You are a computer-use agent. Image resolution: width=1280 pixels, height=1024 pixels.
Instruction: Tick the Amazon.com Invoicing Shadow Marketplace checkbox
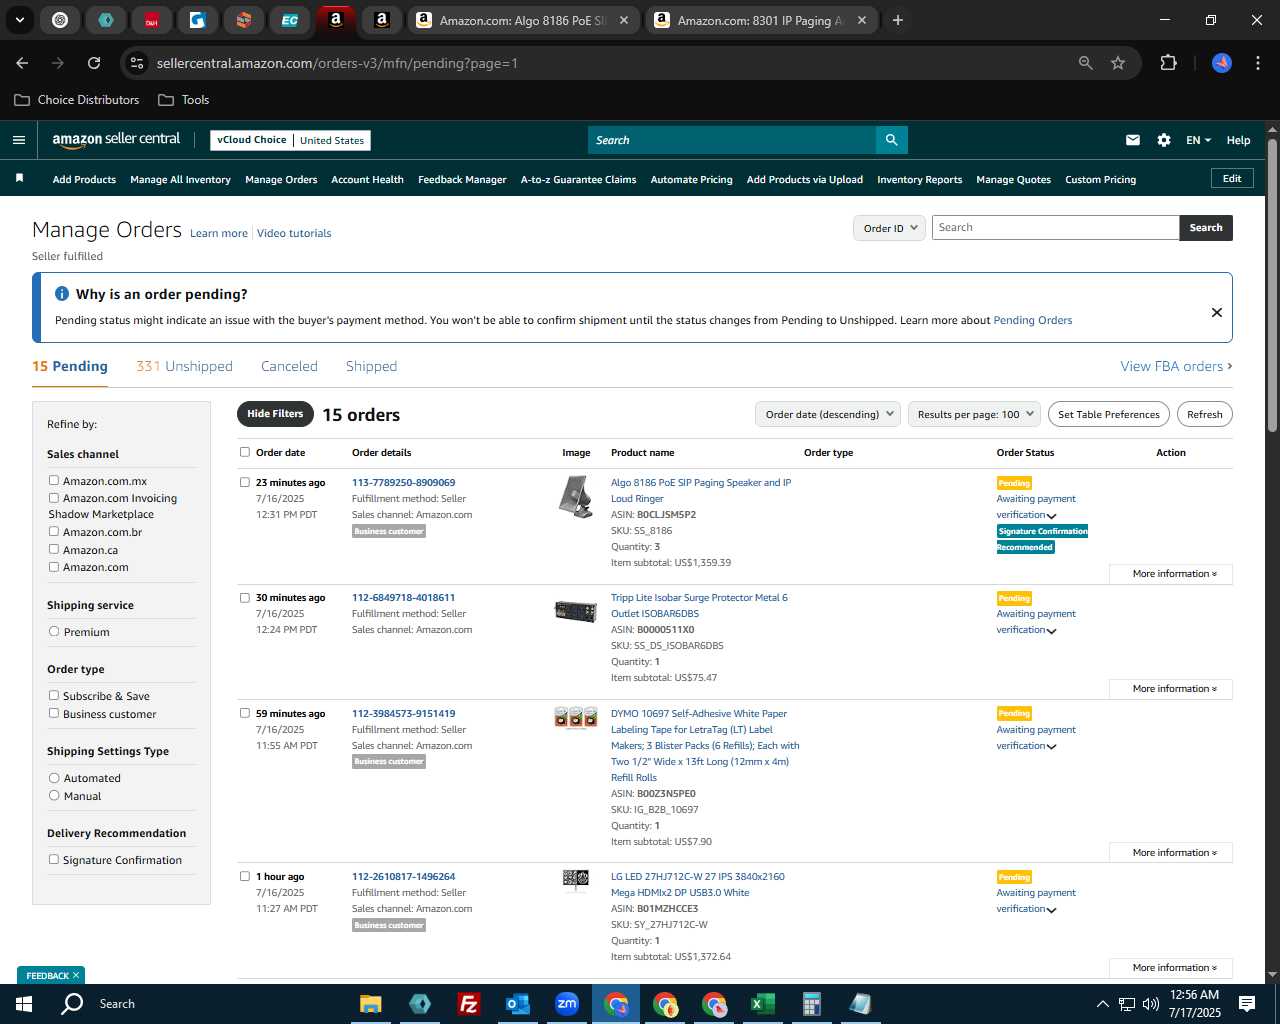(54, 497)
